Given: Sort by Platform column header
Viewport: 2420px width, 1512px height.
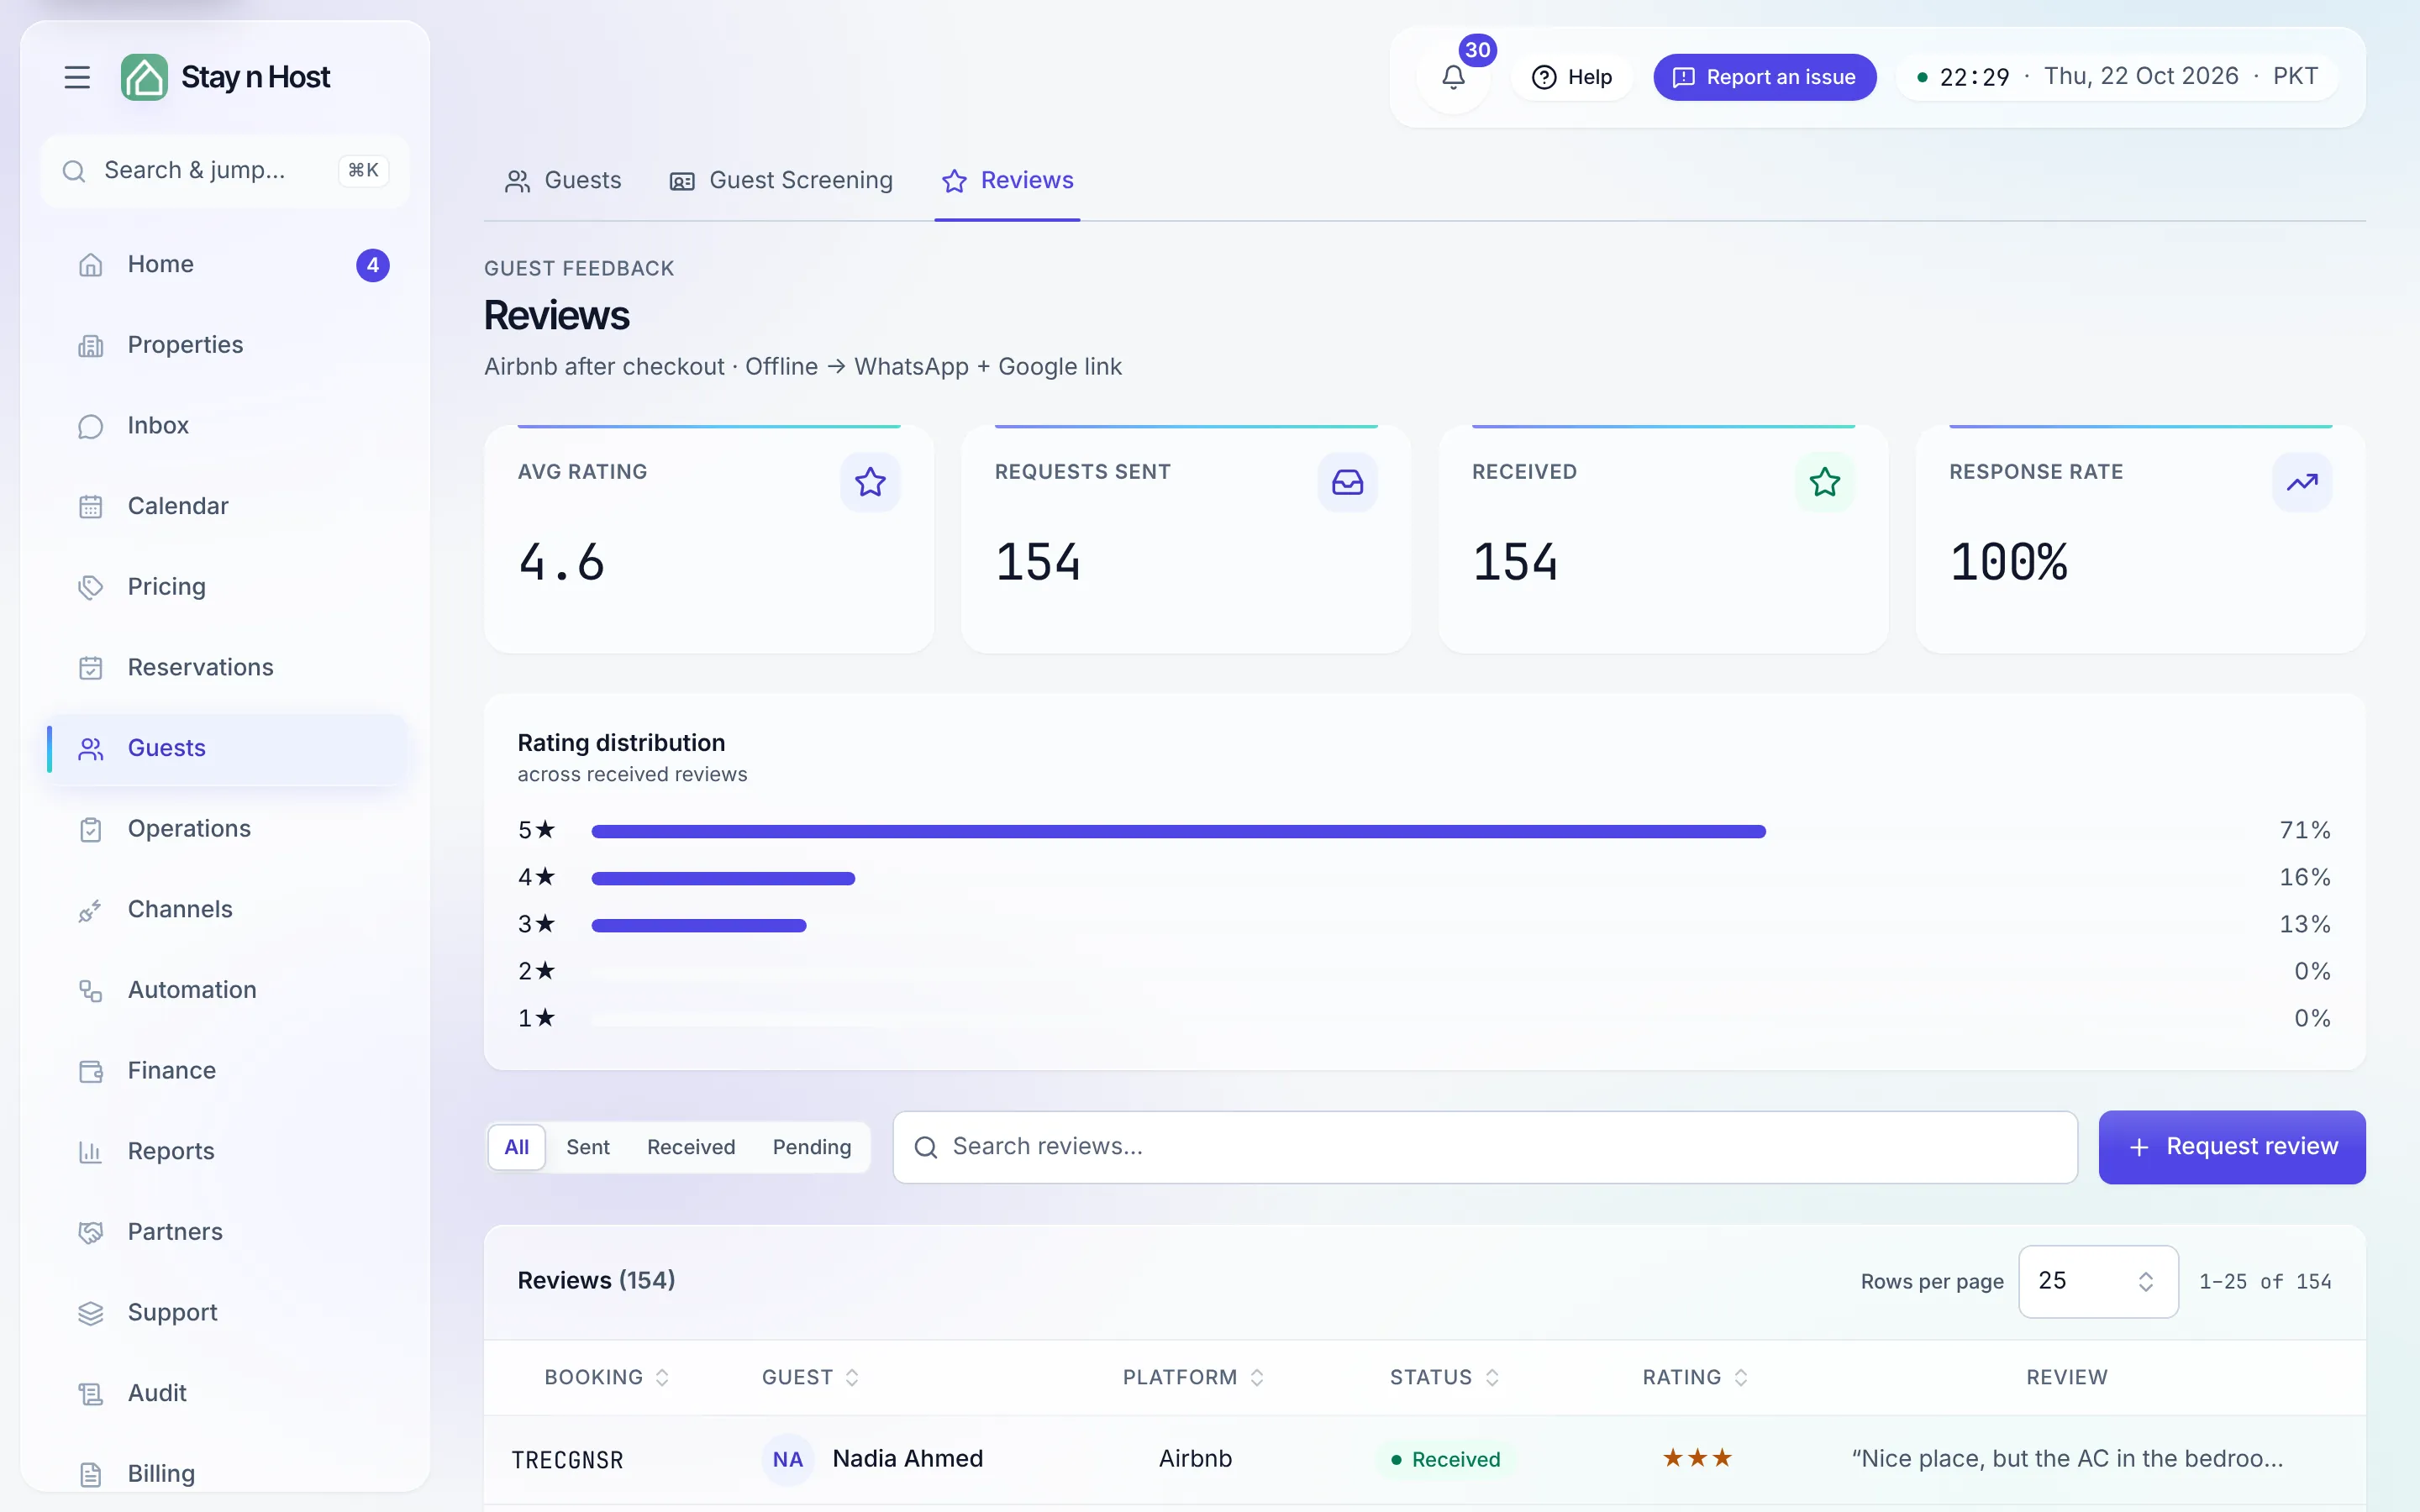Looking at the screenshot, I should point(1193,1377).
